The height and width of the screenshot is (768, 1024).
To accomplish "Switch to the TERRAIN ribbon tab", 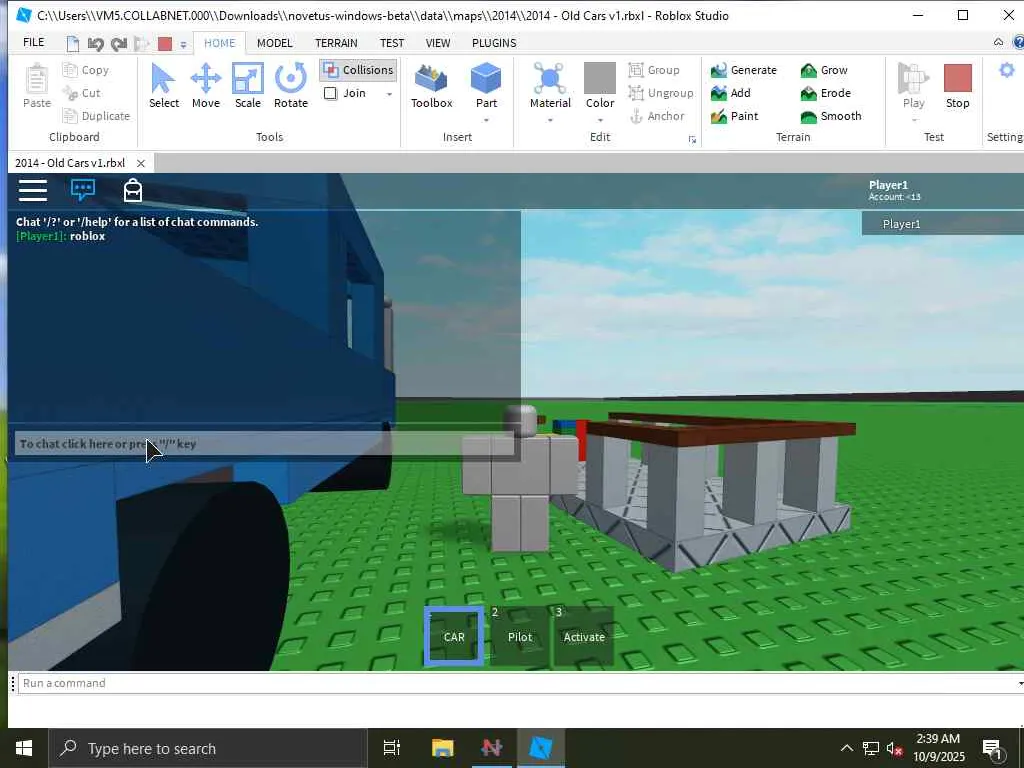I will click(336, 43).
